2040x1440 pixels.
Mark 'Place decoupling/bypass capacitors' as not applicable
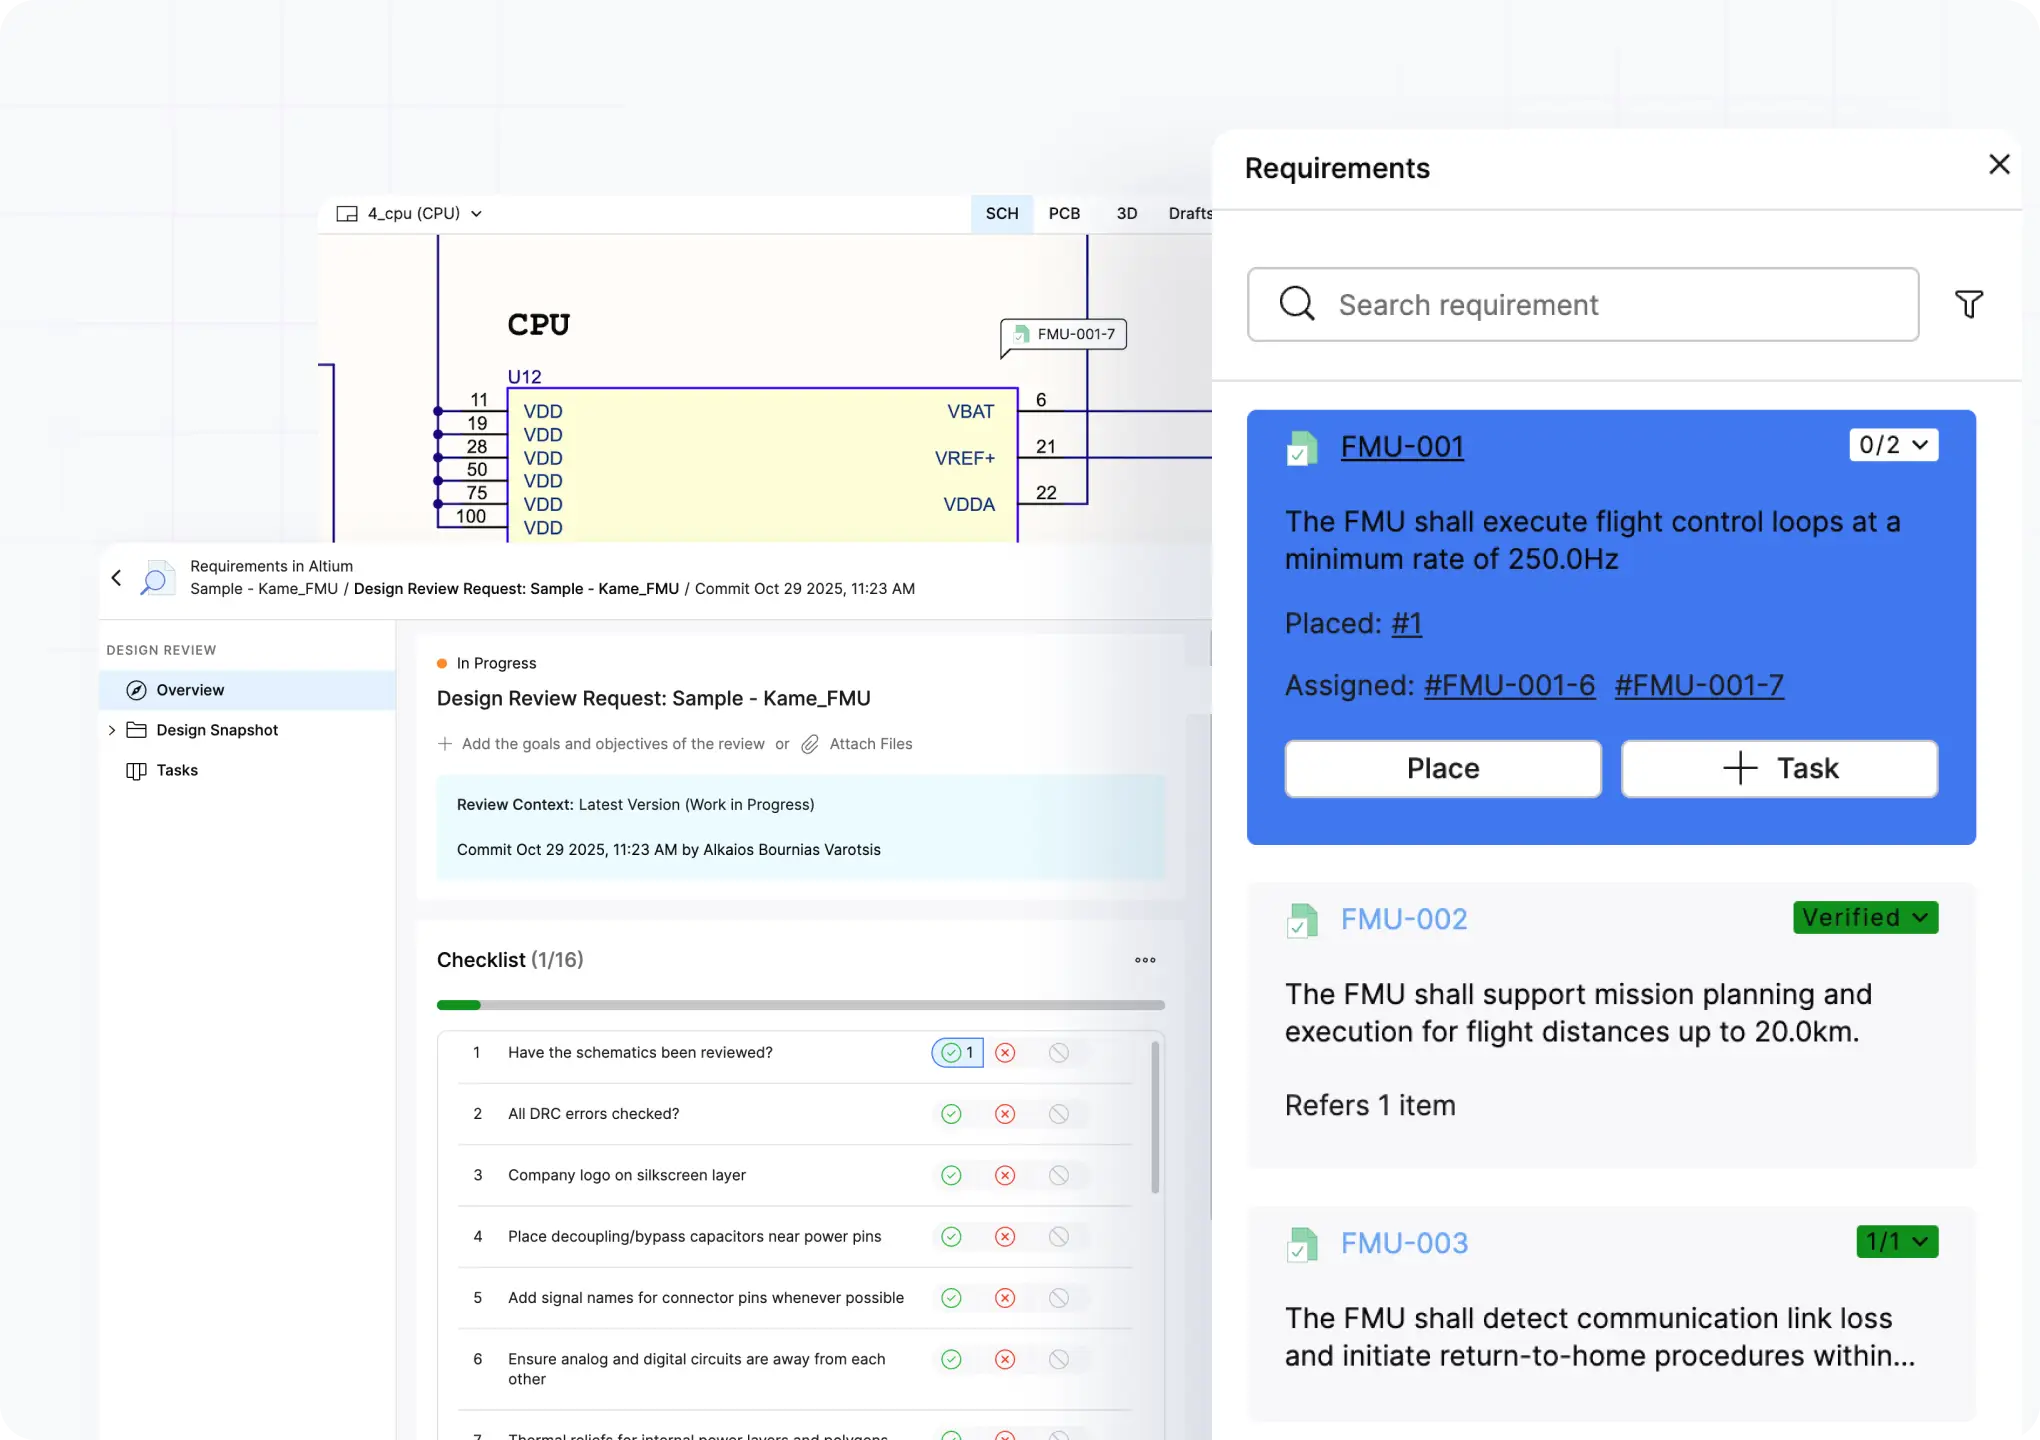[x=1059, y=1237]
